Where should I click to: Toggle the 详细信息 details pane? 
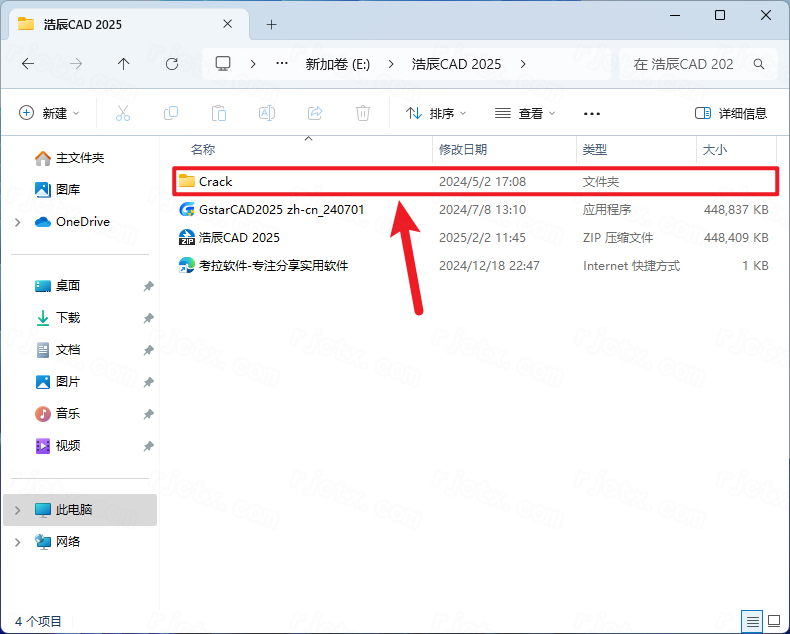(x=731, y=114)
